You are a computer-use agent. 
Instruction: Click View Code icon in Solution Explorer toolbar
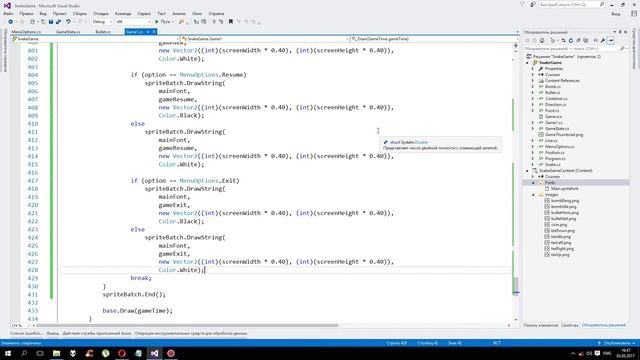(596, 40)
